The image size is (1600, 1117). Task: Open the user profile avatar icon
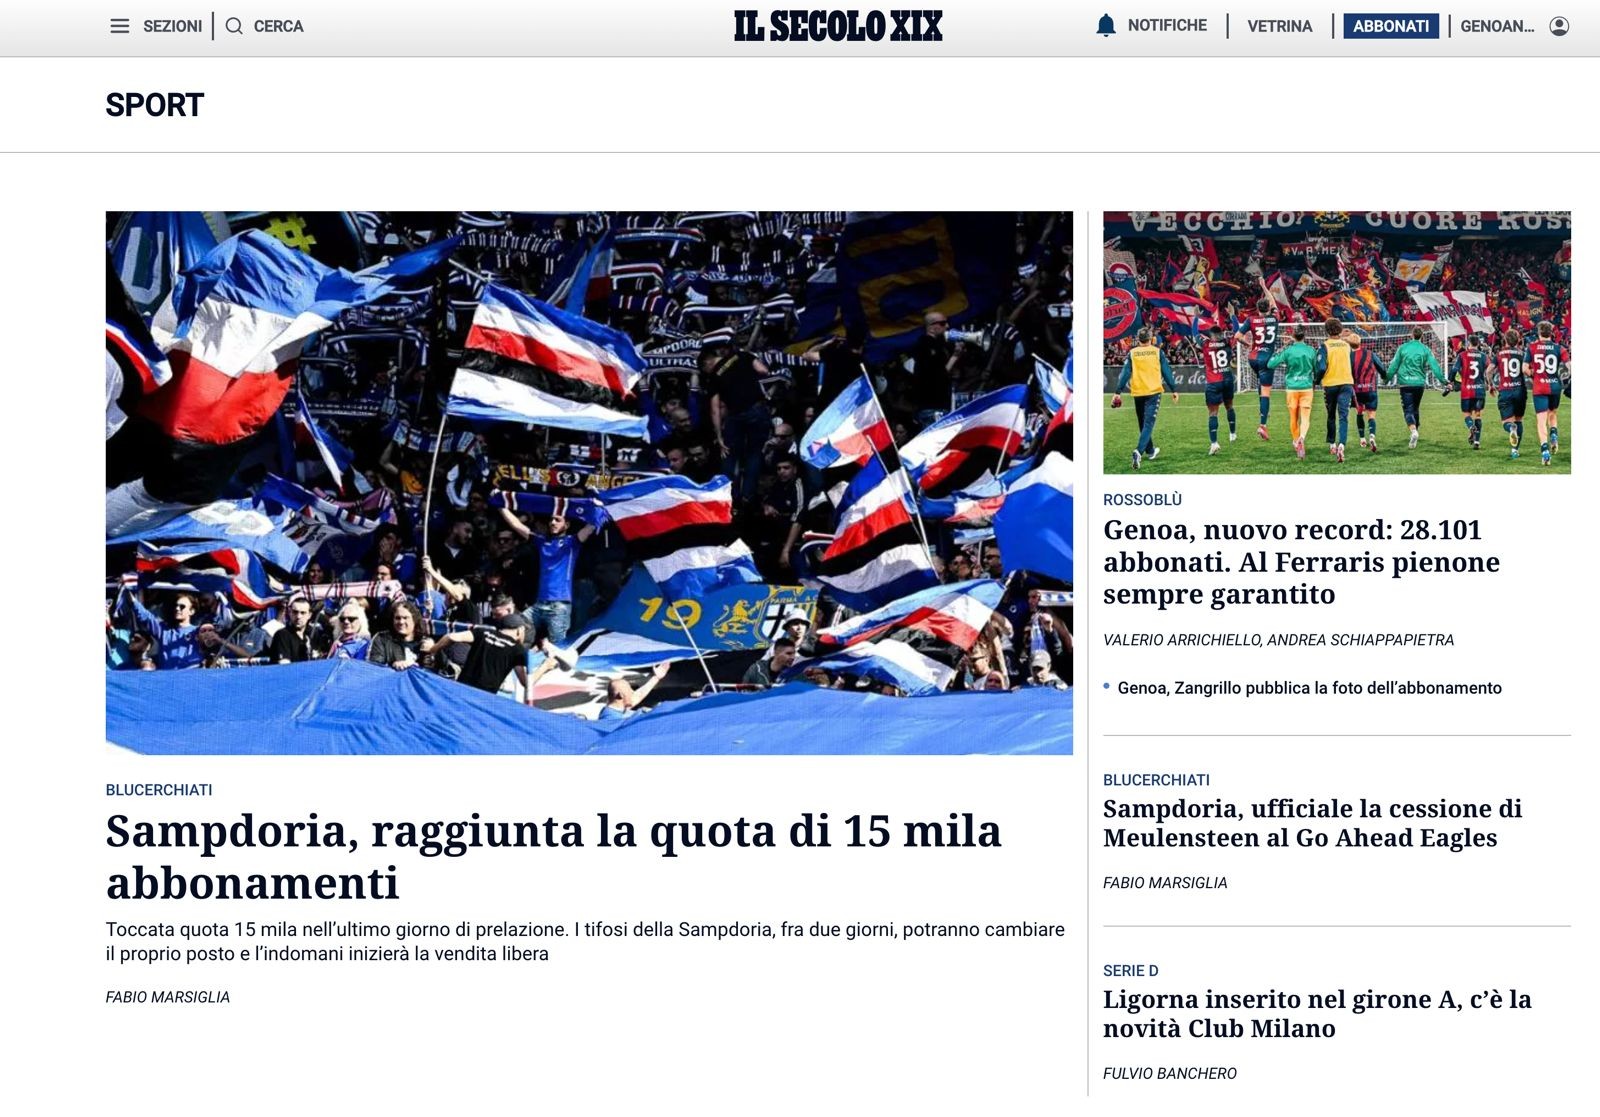click(1559, 26)
